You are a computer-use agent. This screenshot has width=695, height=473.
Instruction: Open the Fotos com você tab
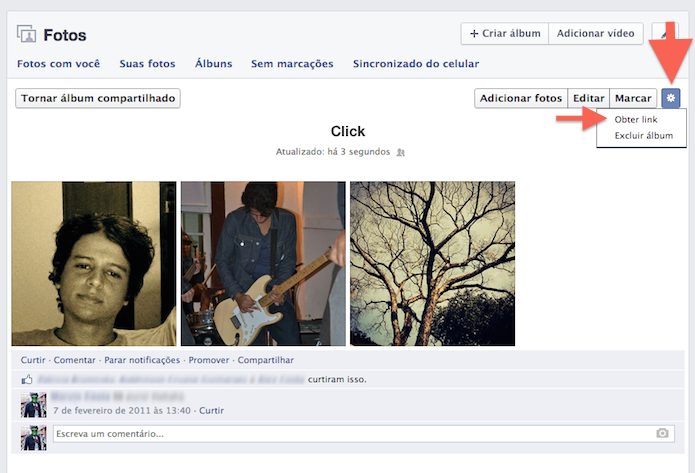(x=59, y=64)
